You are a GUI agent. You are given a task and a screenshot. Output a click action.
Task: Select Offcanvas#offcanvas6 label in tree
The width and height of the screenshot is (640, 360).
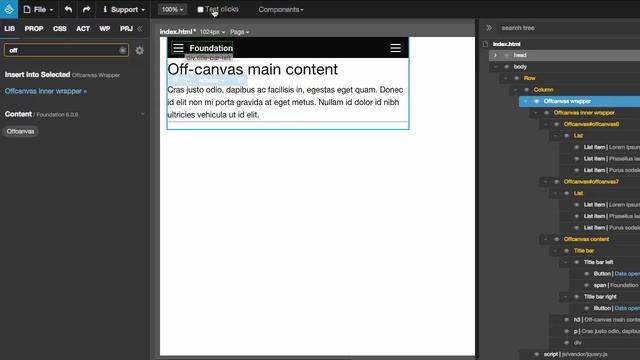point(591,124)
